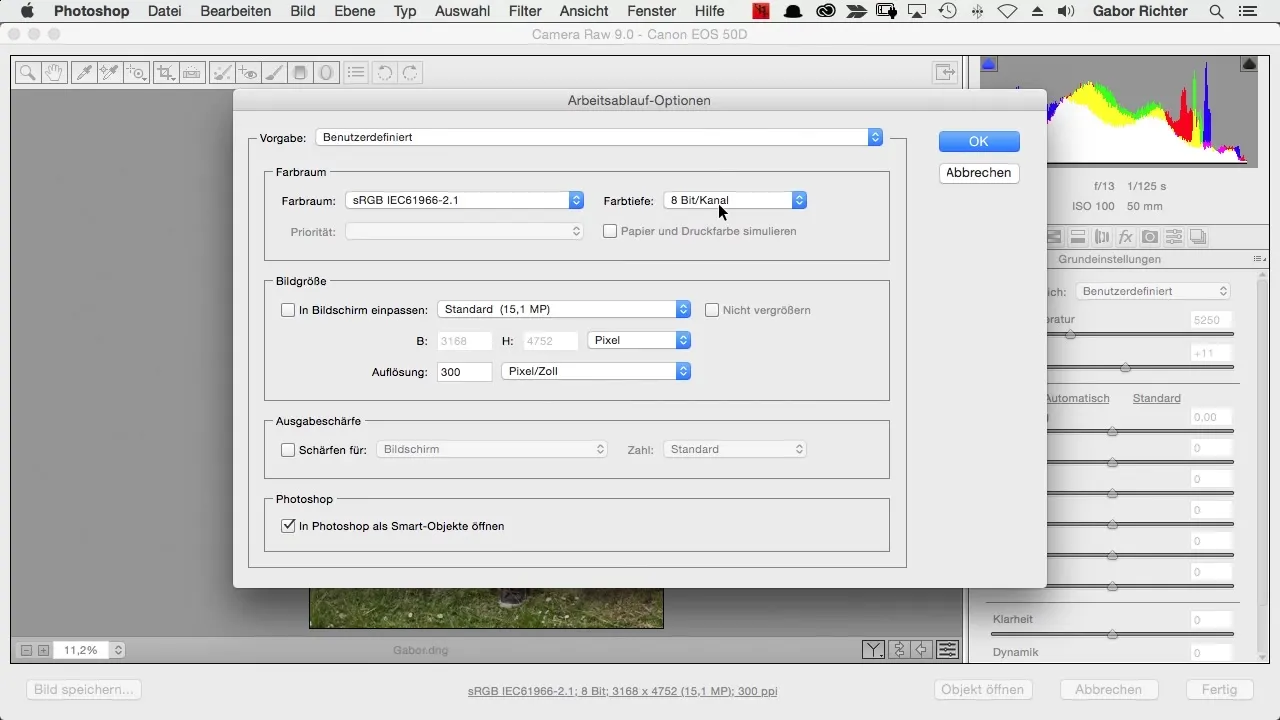Adjust the Klarheit slider

1112,634
